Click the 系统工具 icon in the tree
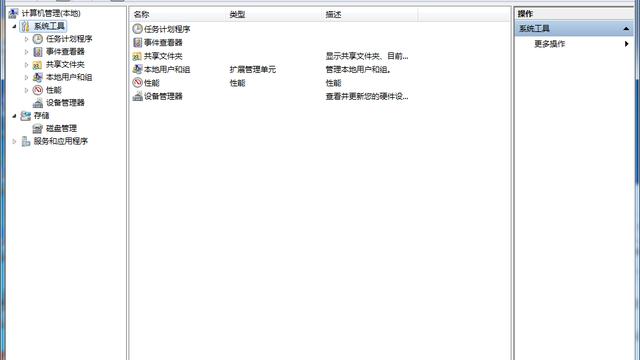The width and height of the screenshot is (640, 360). point(25,26)
